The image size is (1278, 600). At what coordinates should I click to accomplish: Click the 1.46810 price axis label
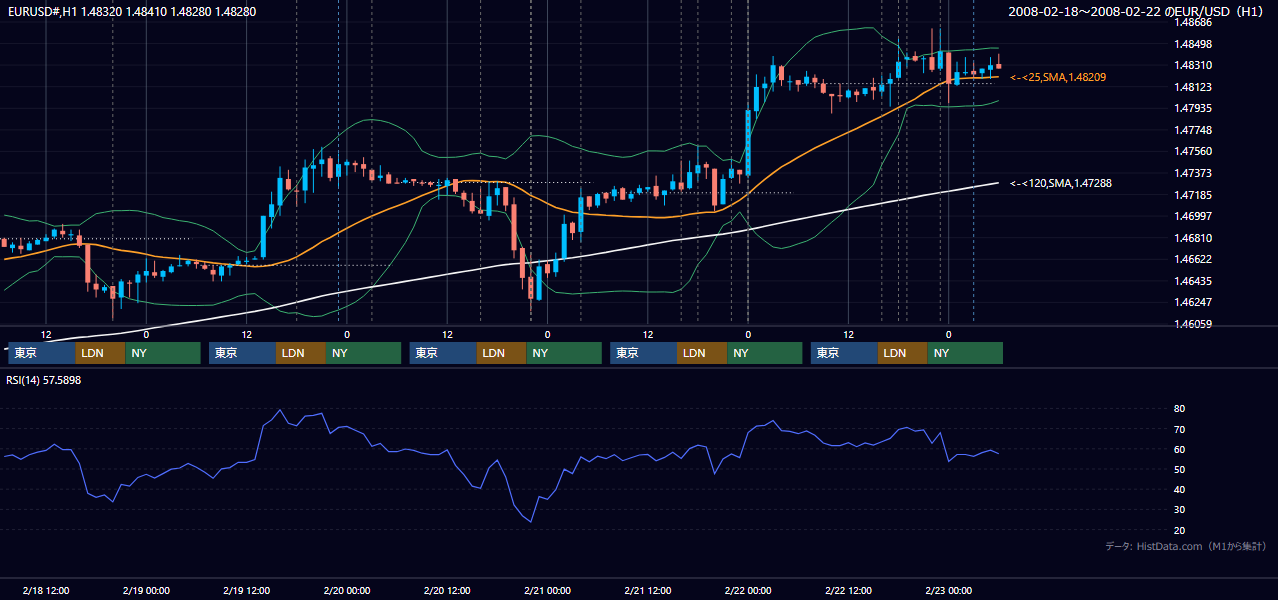tap(1192, 238)
